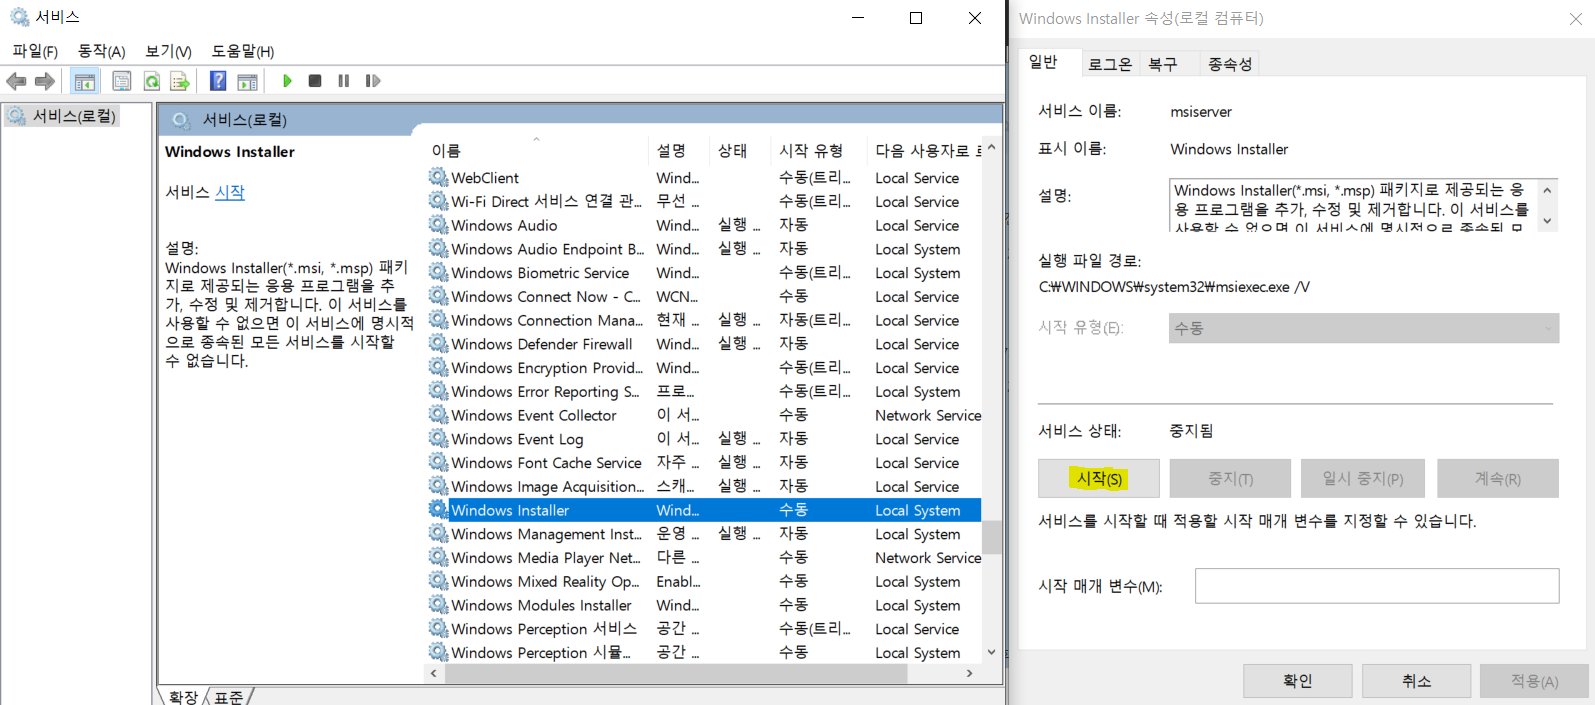Click services list scrollbar up arrow
Screen dimensions: 1595x705
pos(991,148)
